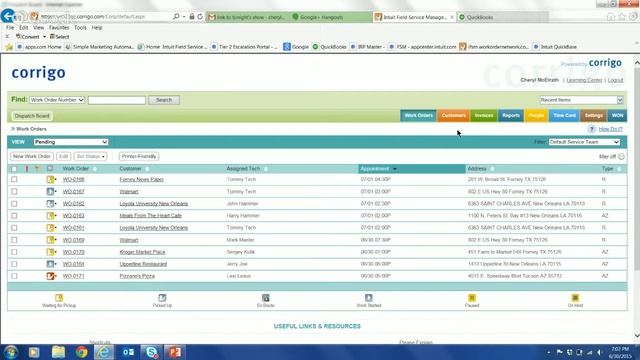Click status icon for work order WO-0166
The width and height of the screenshot is (640, 360).
pos(50,179)
